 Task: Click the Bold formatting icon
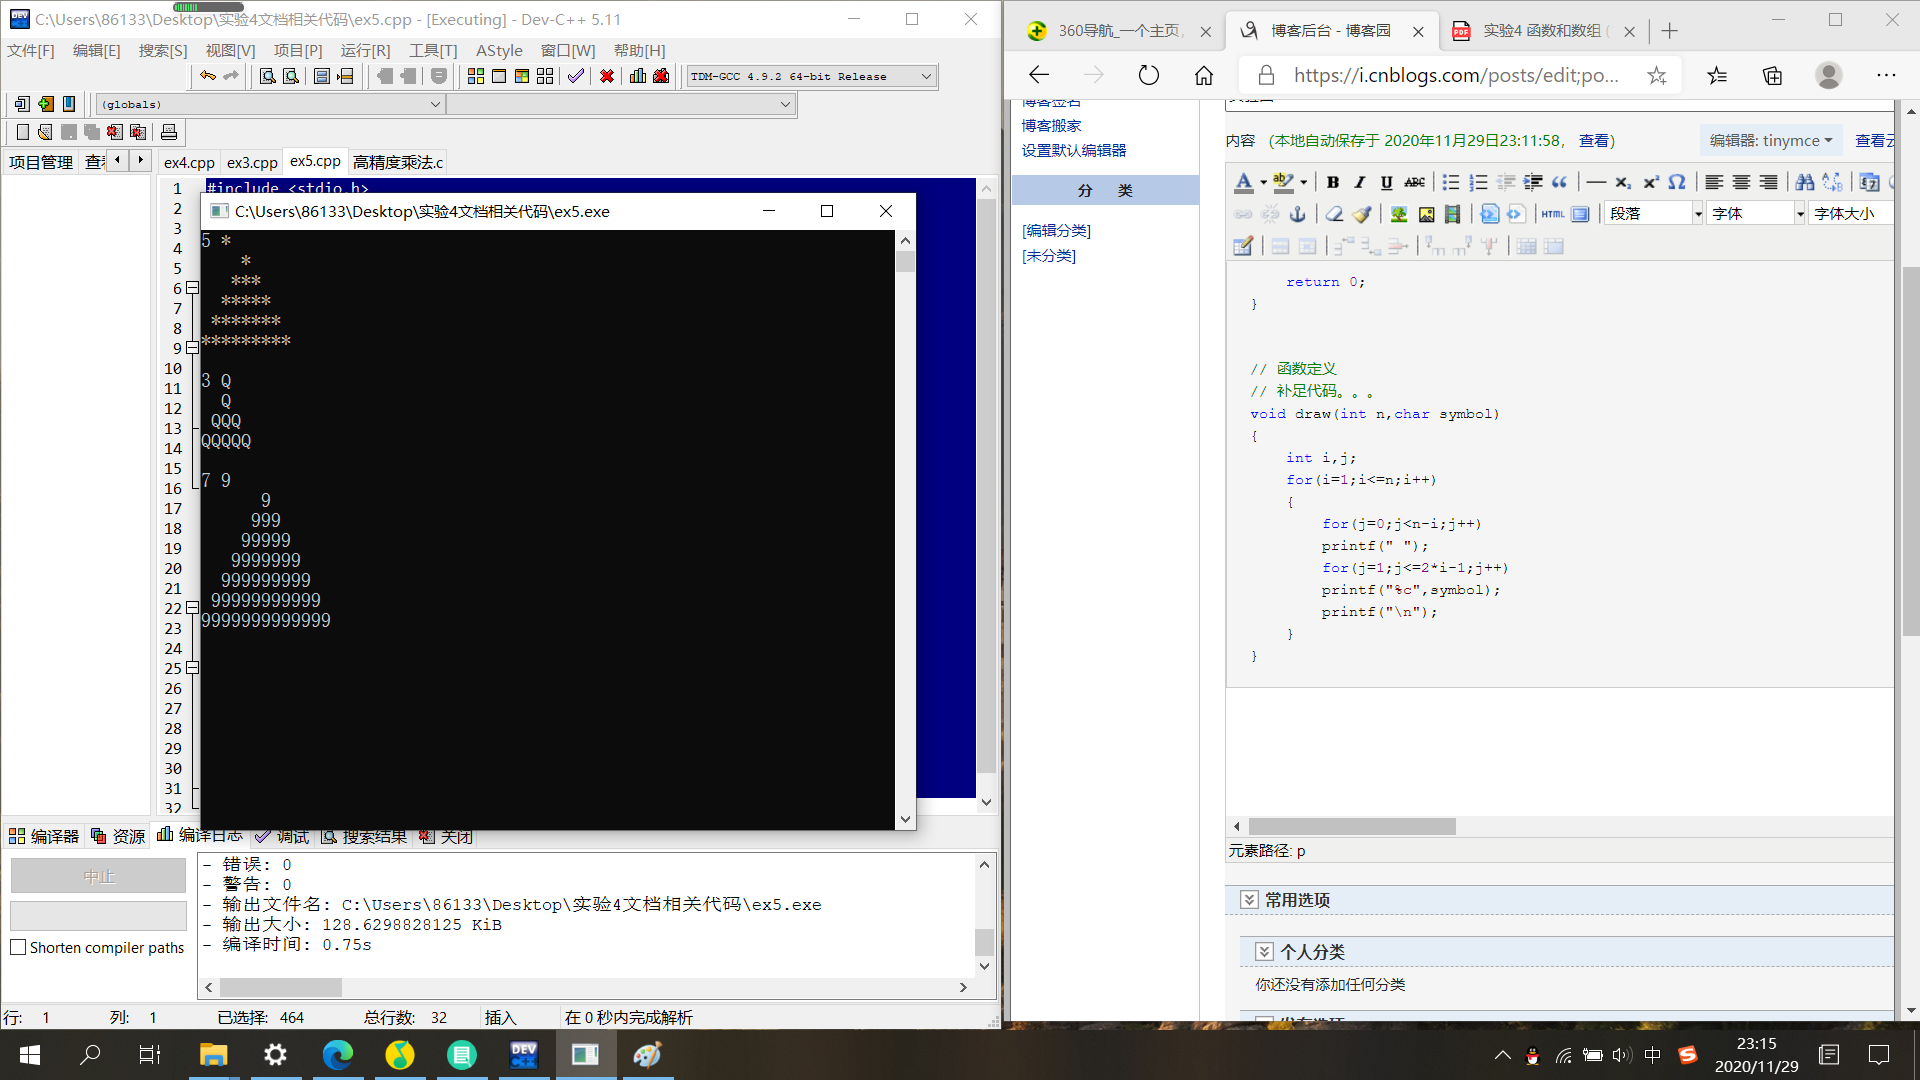click(1332, 182)
